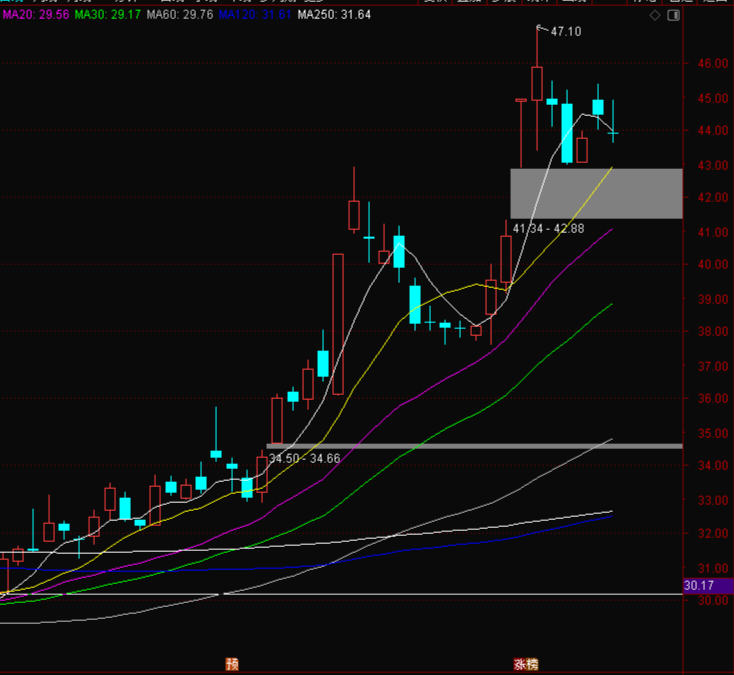Viewport: 734px width, 675px height.
Task: Click the 32.00 price axis label
Action: (x=713, y=533)
